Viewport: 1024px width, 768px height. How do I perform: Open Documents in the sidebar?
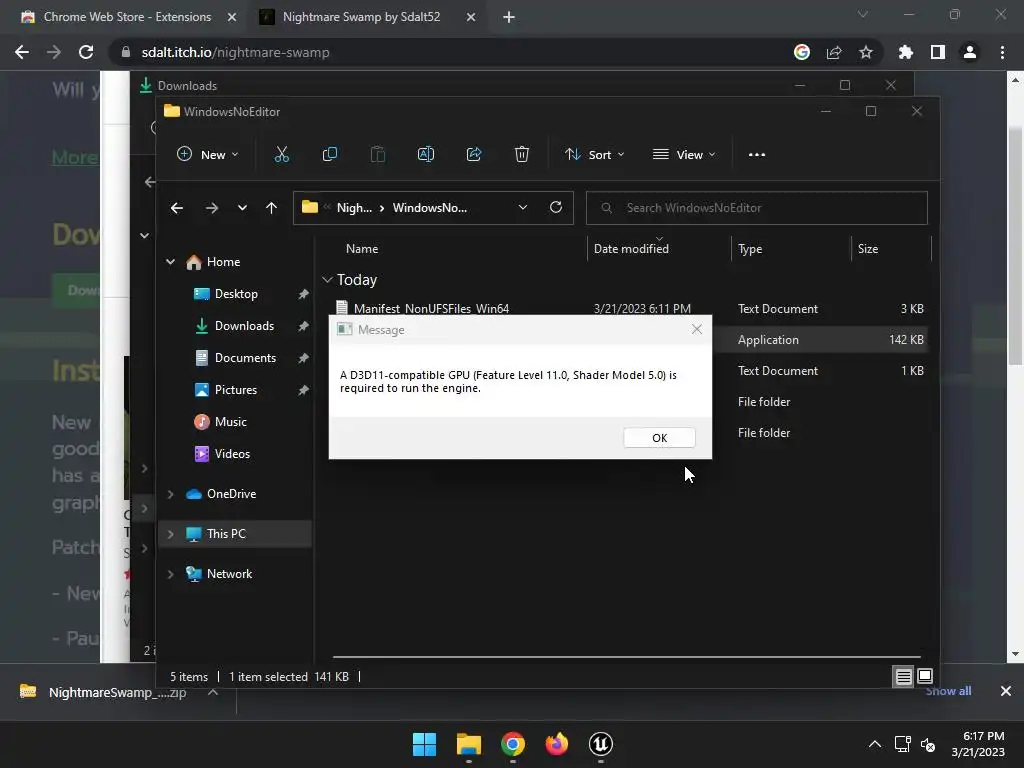point(245,358)
